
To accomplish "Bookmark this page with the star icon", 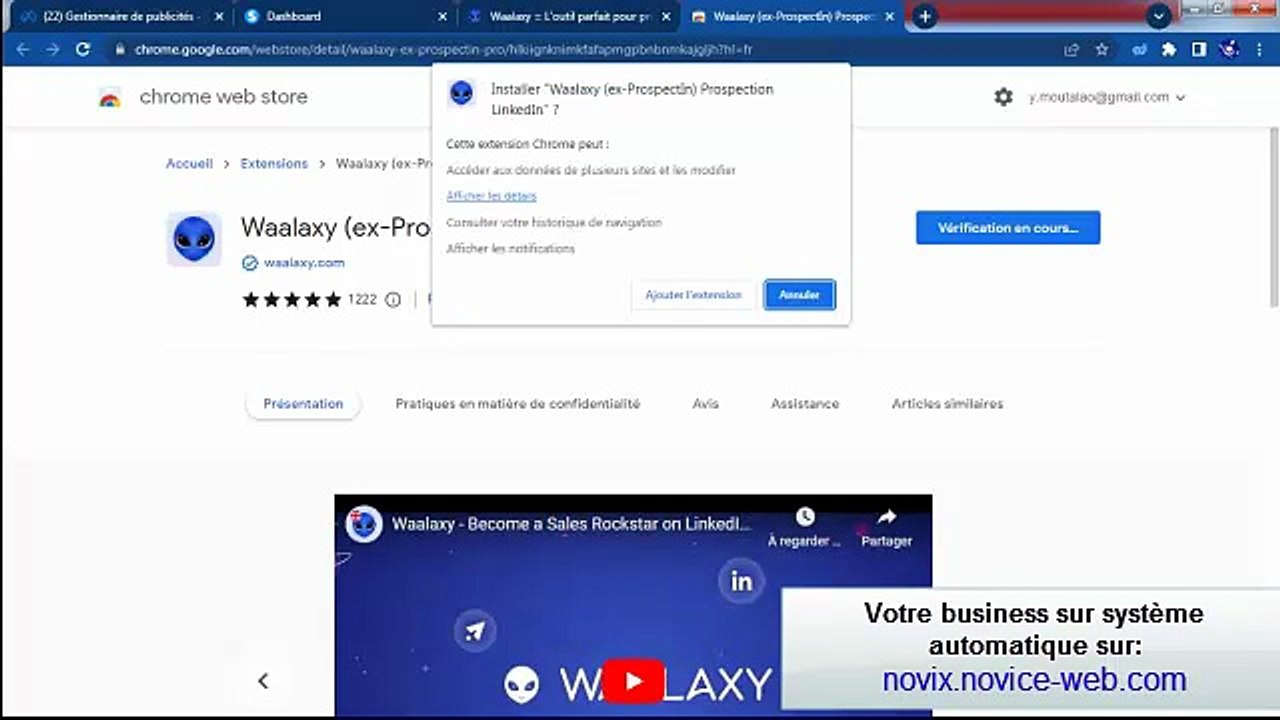I will [x=1102, y=49].
